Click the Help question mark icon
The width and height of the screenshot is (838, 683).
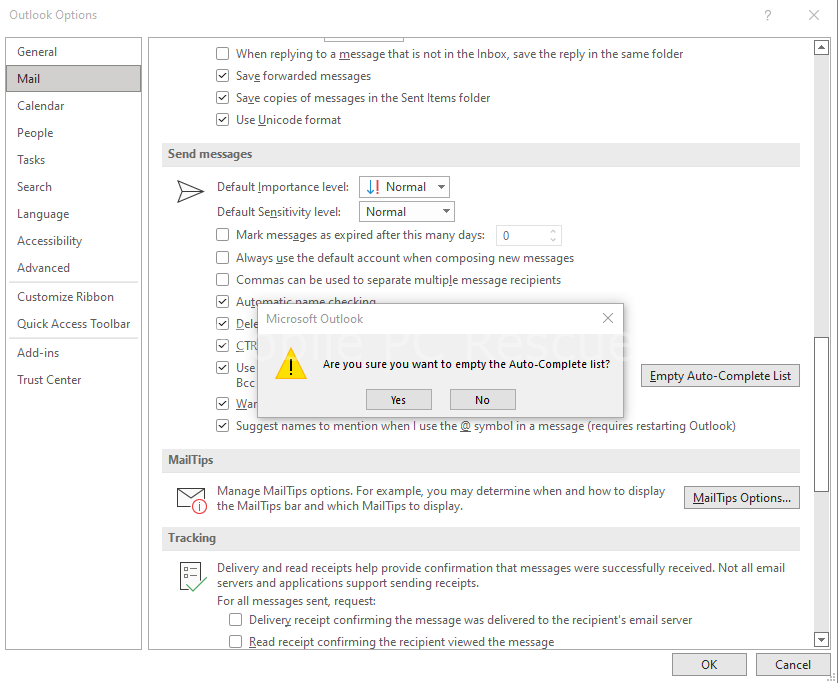768,15
